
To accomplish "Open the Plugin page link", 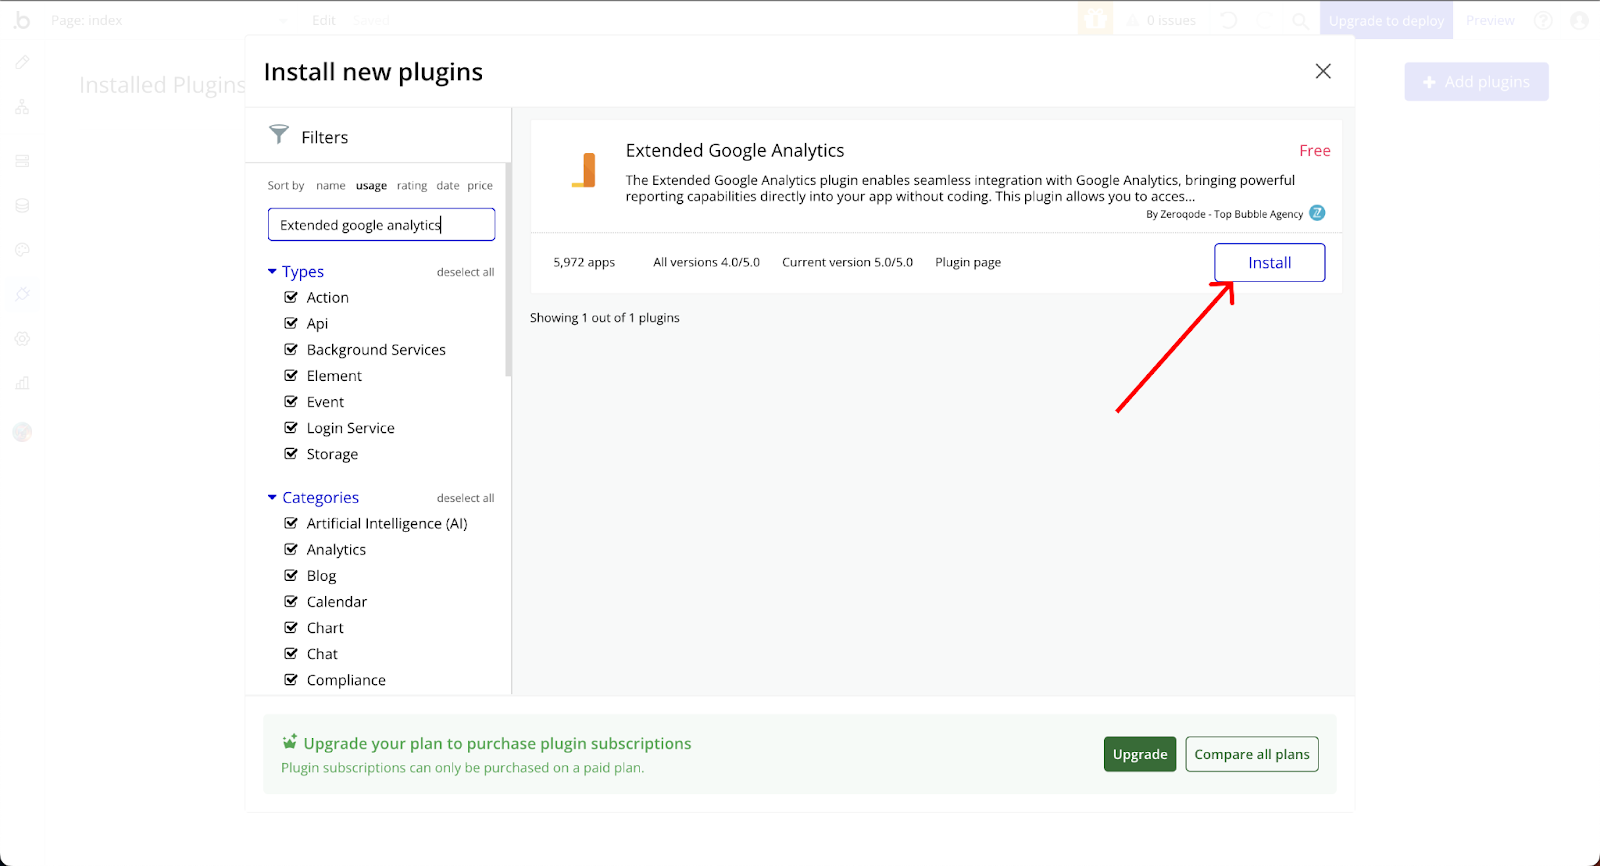I will point(968,262).
